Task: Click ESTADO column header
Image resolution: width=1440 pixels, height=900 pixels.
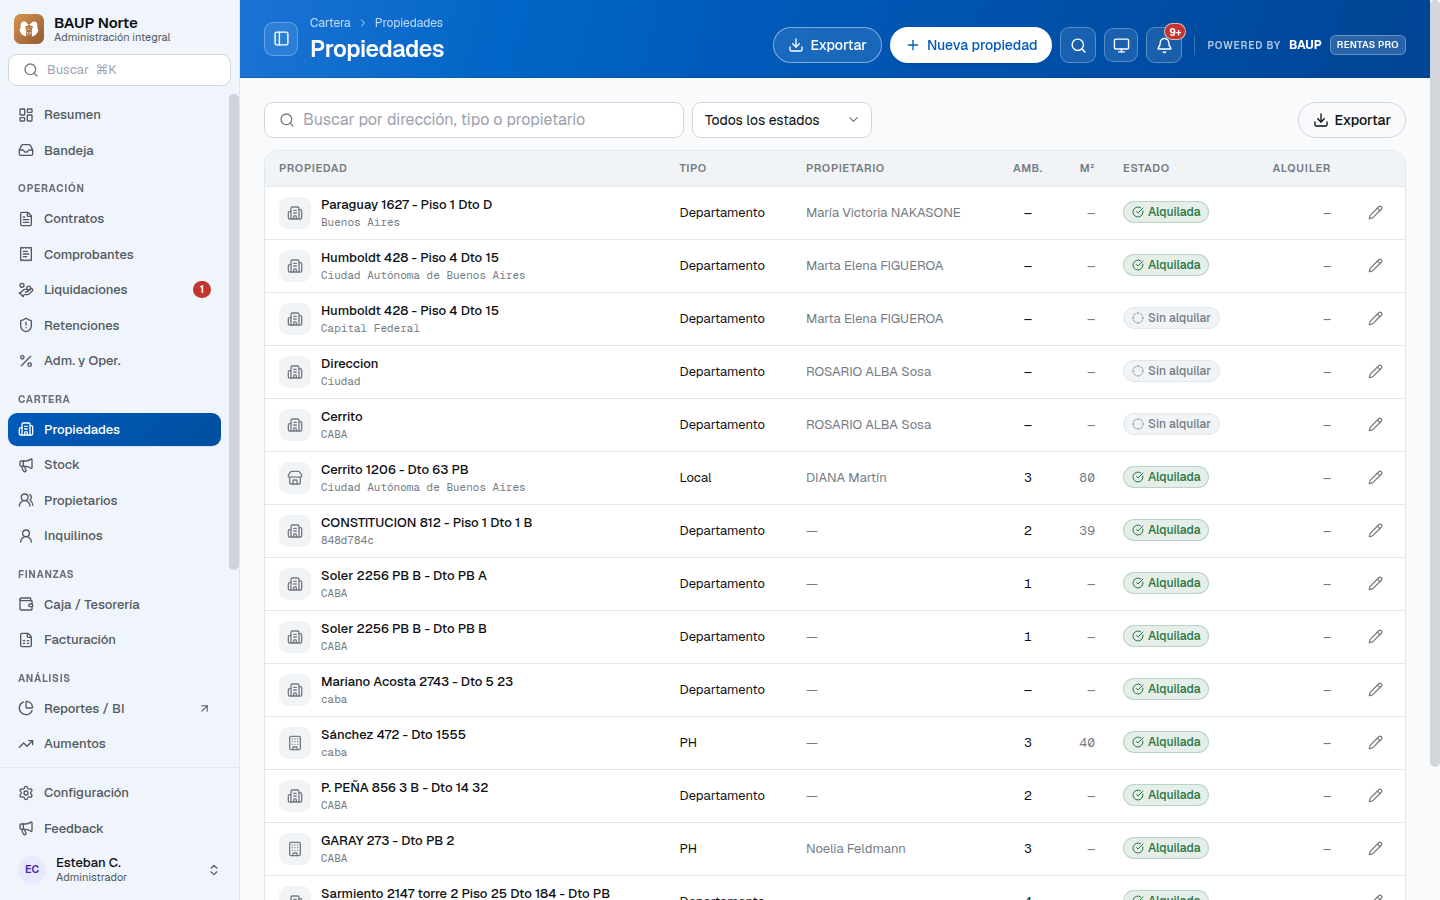Action: click(1146, 168)
